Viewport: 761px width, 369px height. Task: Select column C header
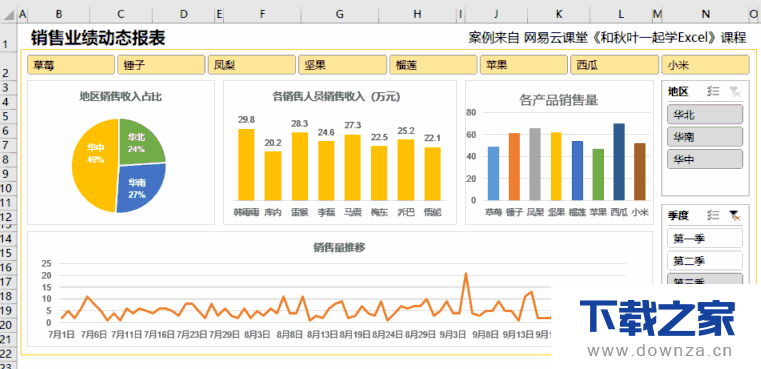click(x=121, y=15)
